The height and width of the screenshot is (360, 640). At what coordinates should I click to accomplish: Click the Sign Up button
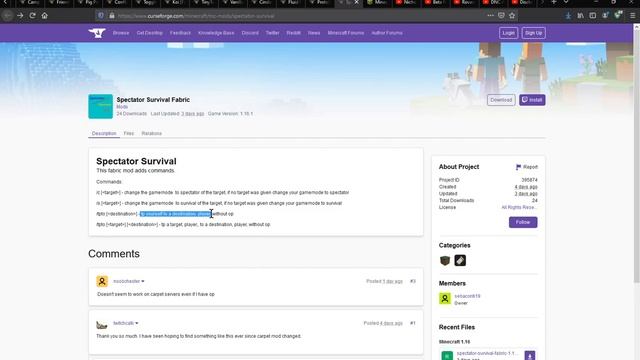pyautogui.click(x=533, y=33)
